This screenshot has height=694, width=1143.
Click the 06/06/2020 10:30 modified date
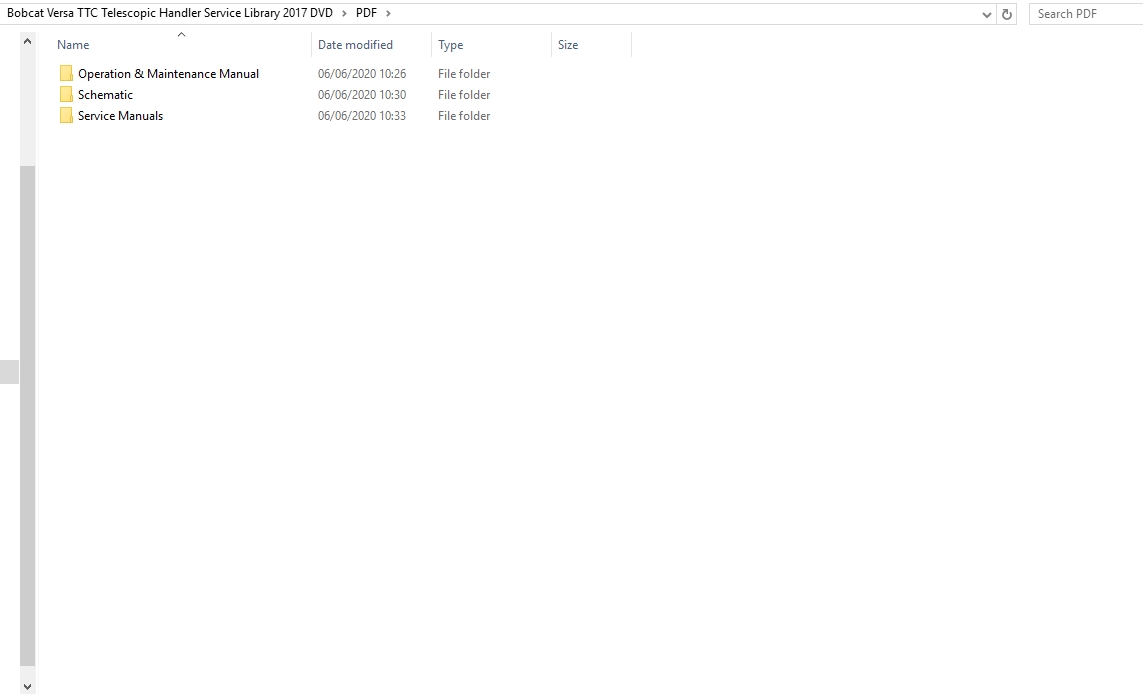tap(362, 95)
